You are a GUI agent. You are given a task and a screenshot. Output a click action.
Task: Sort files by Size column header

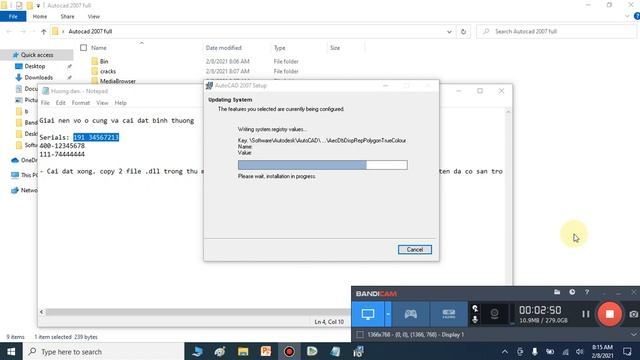click(335, 48)
